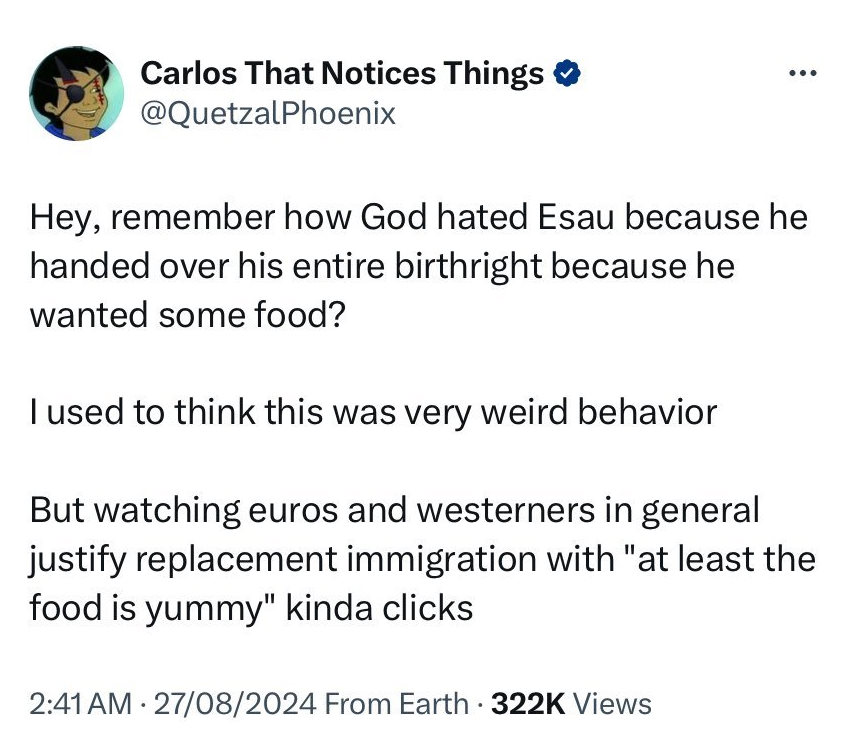Click the From Earth location label
The height and width of the screenshot is (750, 850).
[x=397, y=704]
